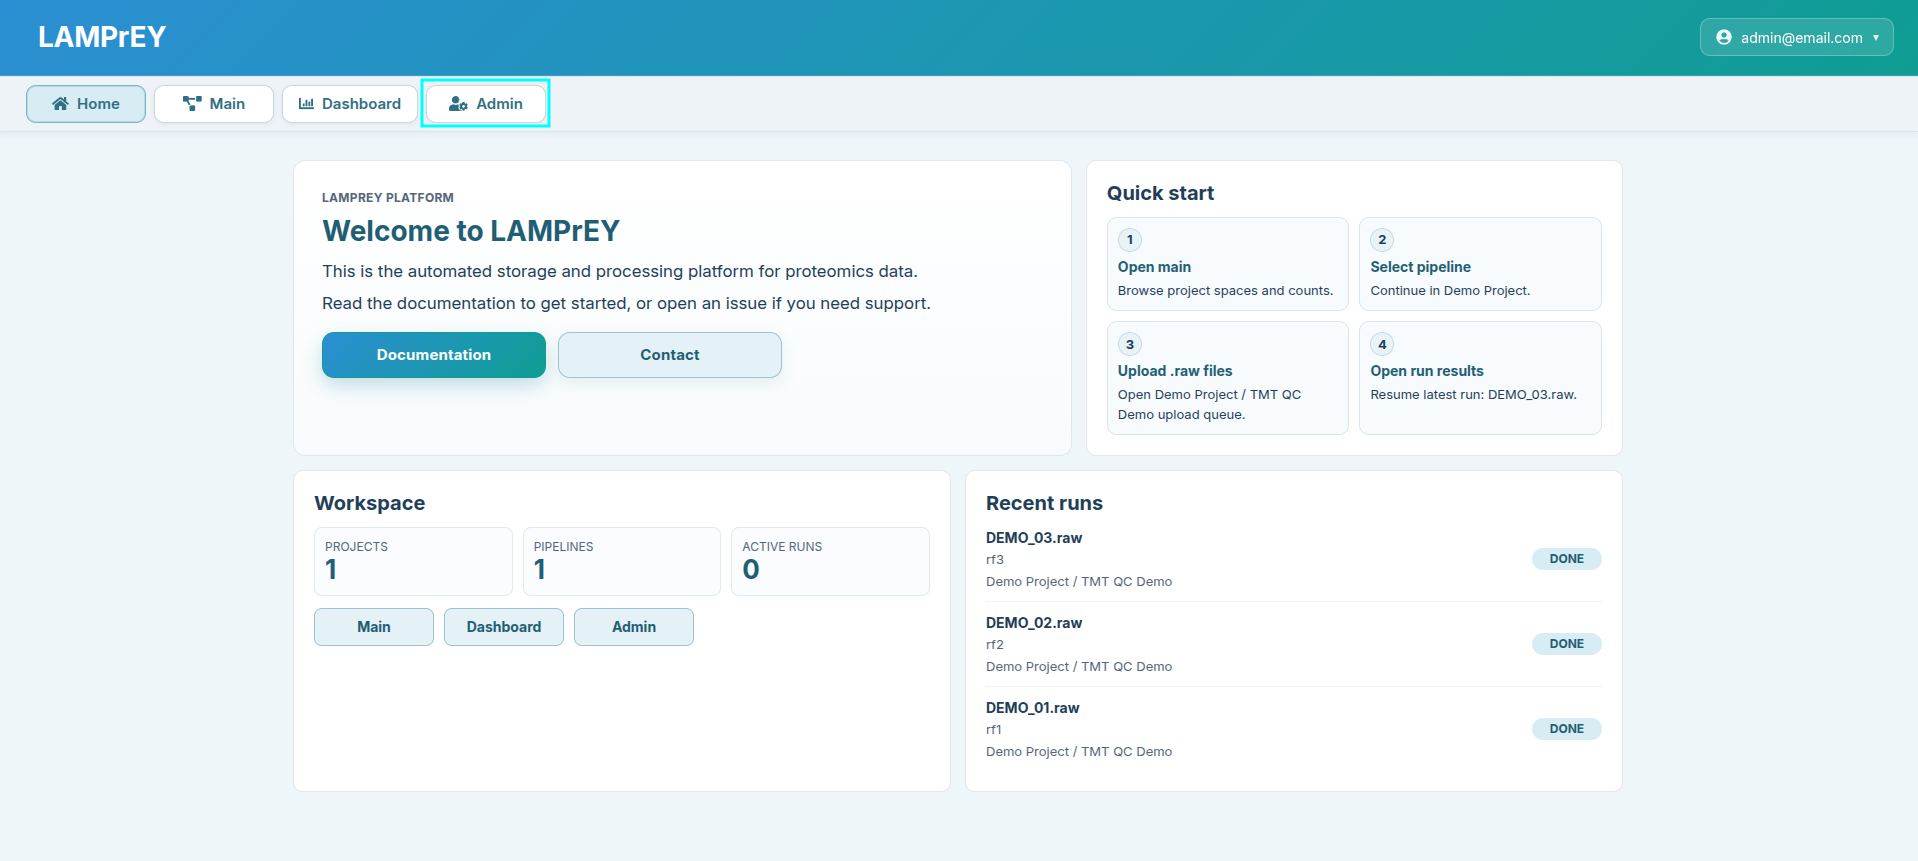
Task: Open the Documentation button
Action: [433, 355]
